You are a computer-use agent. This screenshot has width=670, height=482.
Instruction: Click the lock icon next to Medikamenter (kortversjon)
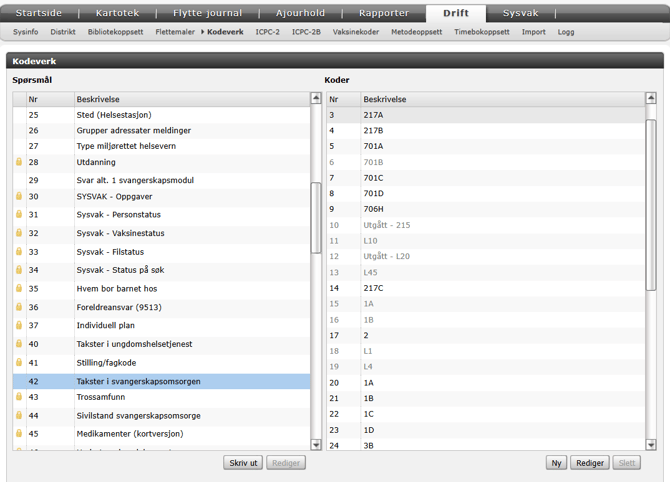[x=19, y=434]
